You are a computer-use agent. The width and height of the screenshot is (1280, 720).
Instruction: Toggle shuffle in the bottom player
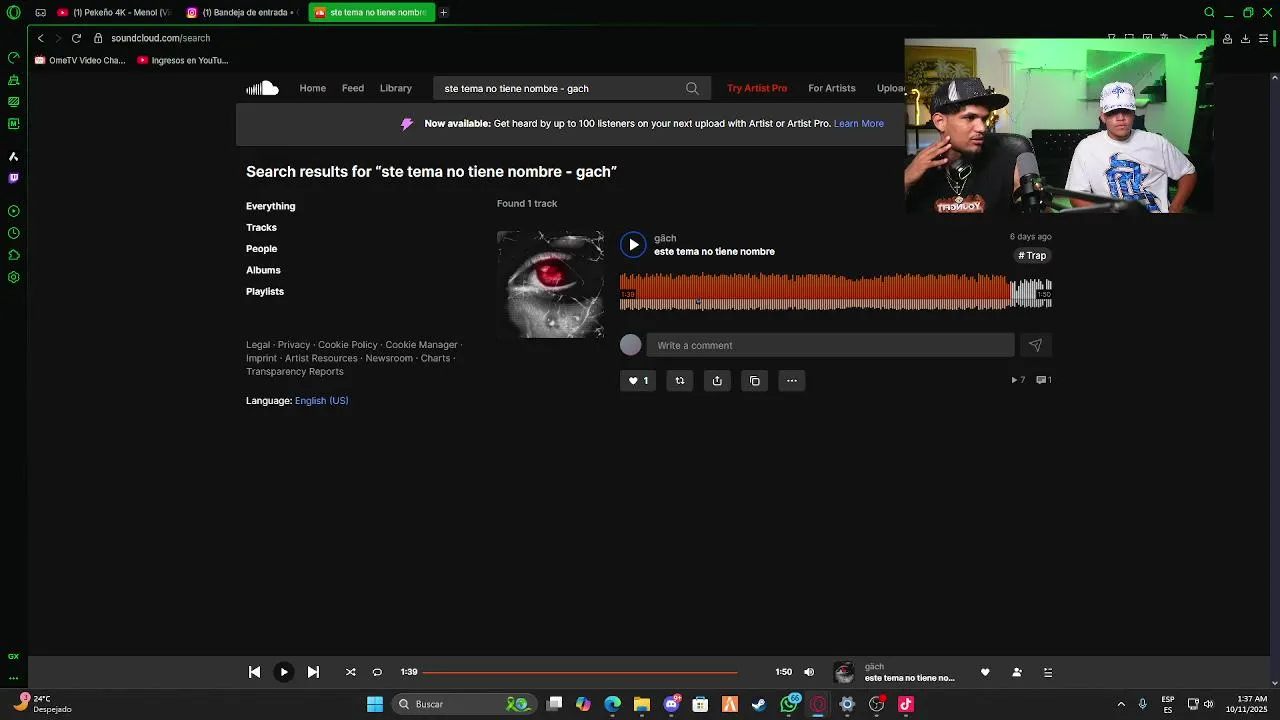[351, 672]
